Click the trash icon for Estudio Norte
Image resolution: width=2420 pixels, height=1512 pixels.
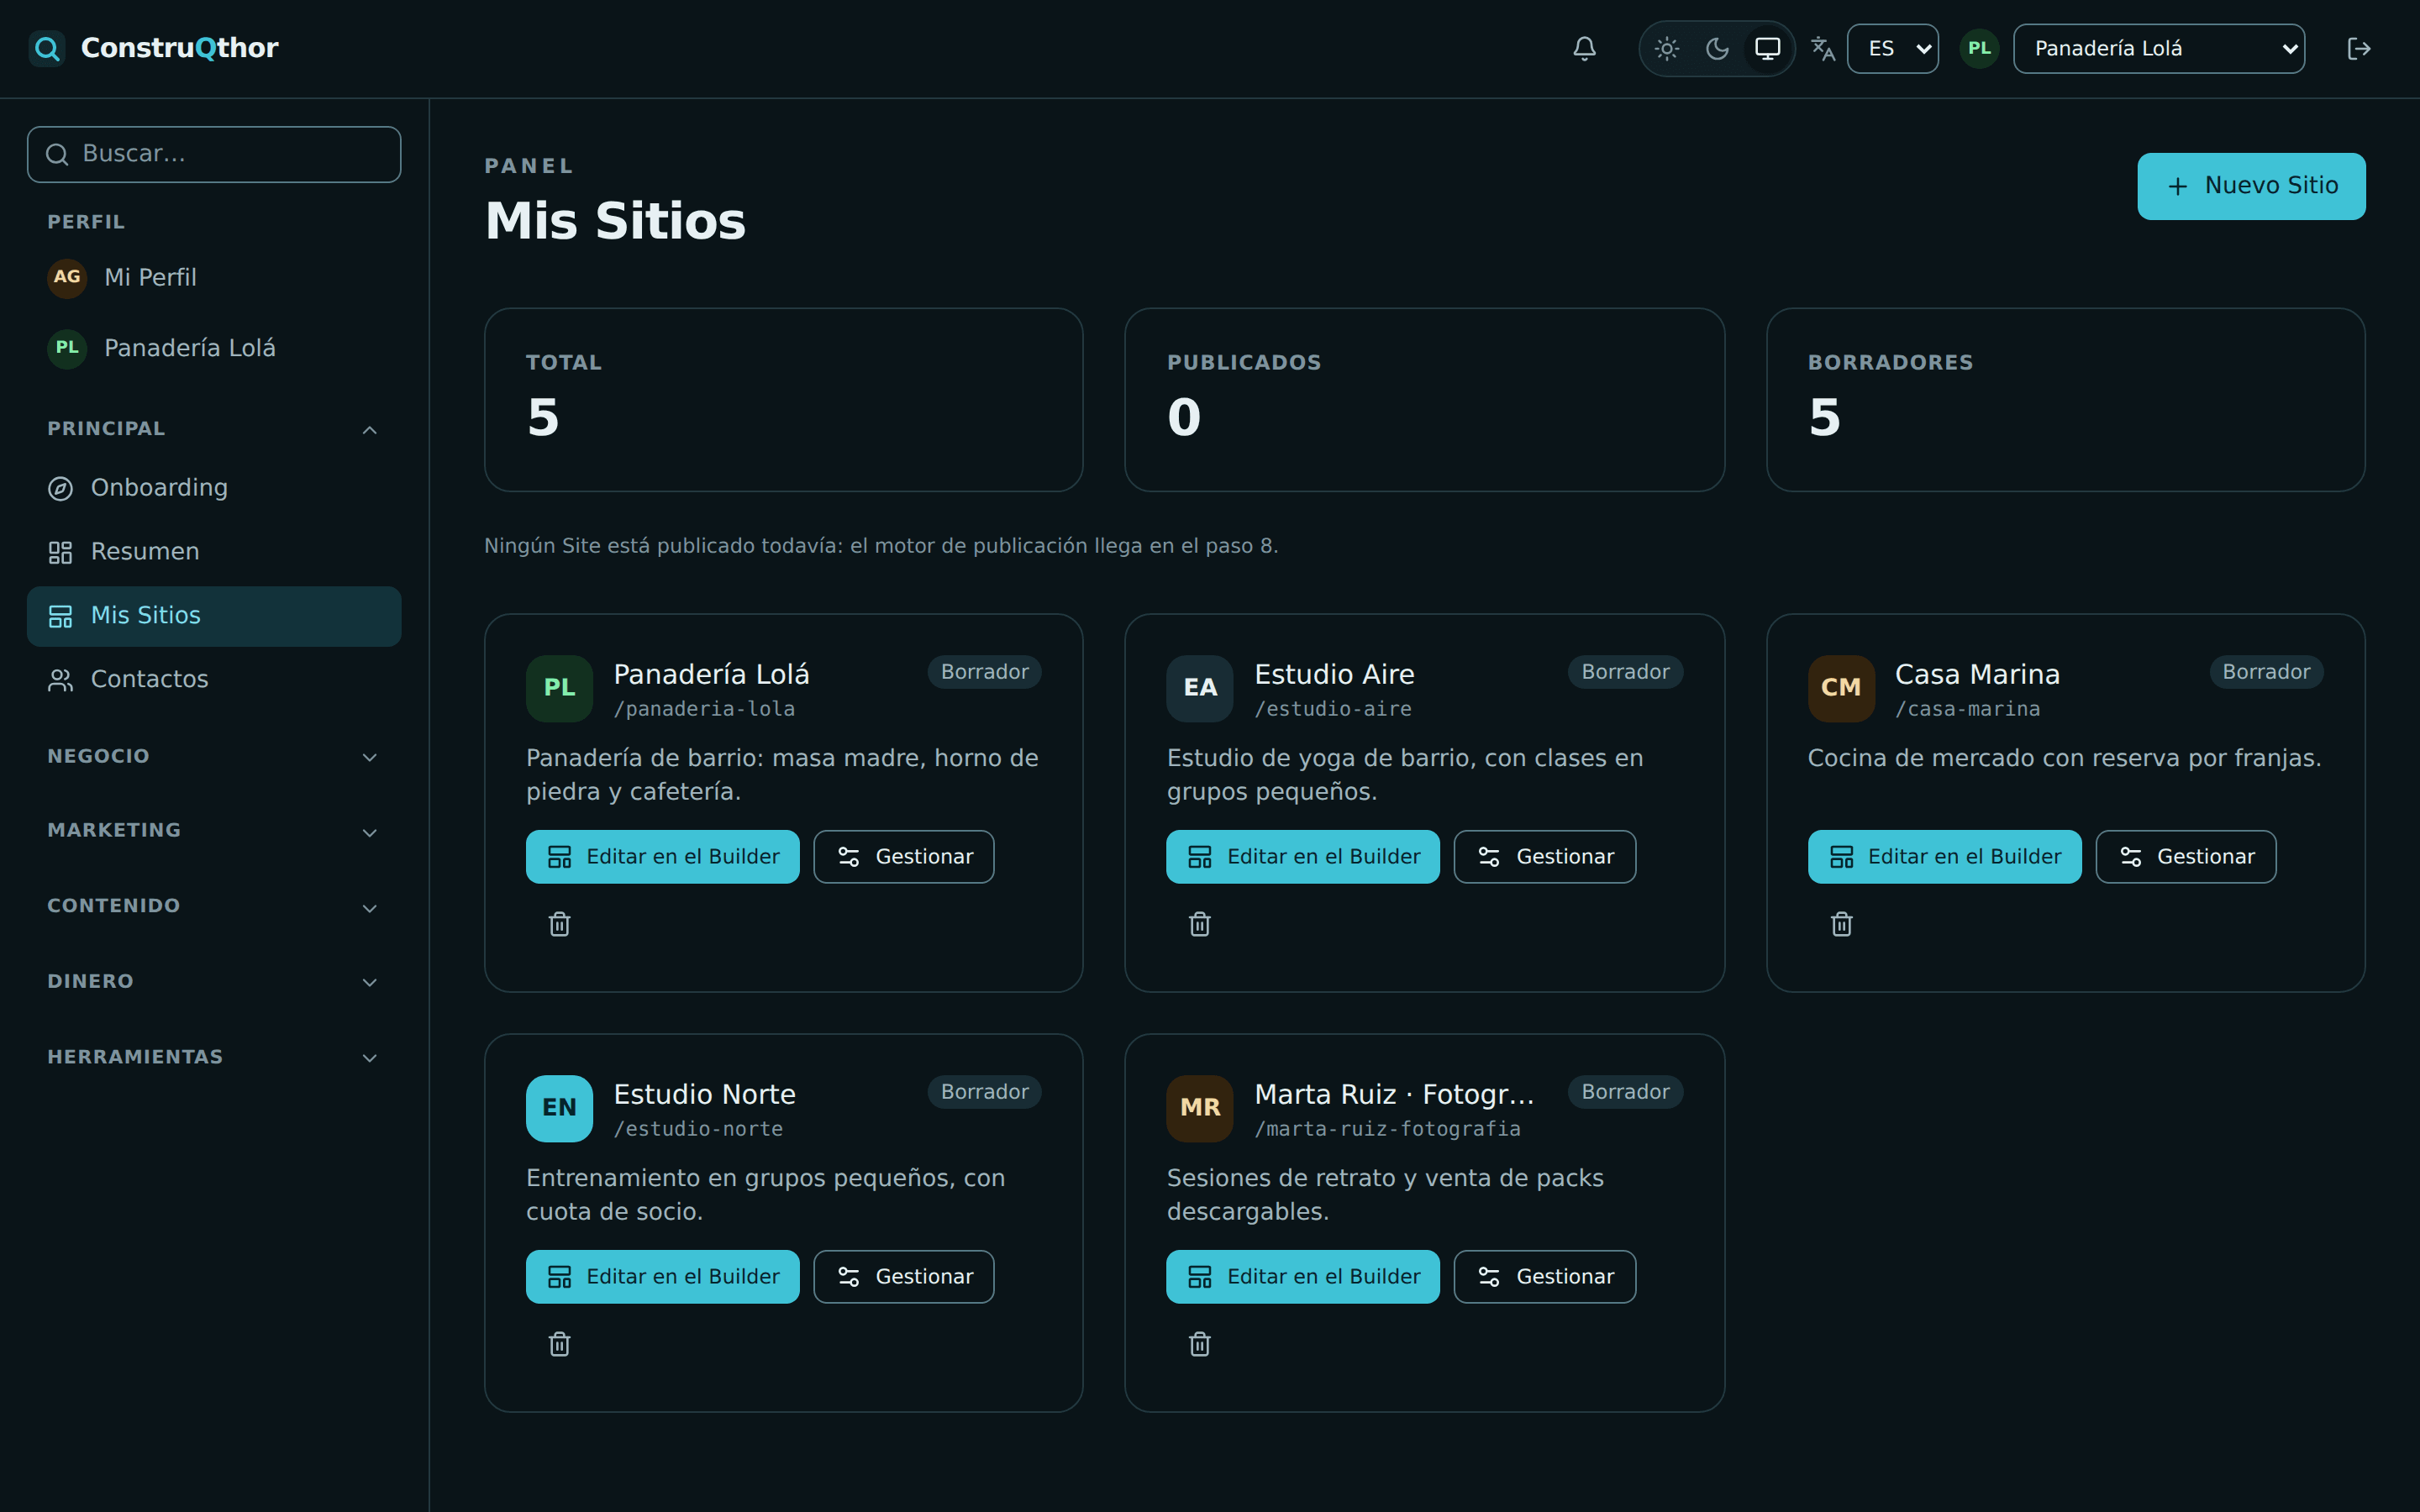tap(560, 1344)
